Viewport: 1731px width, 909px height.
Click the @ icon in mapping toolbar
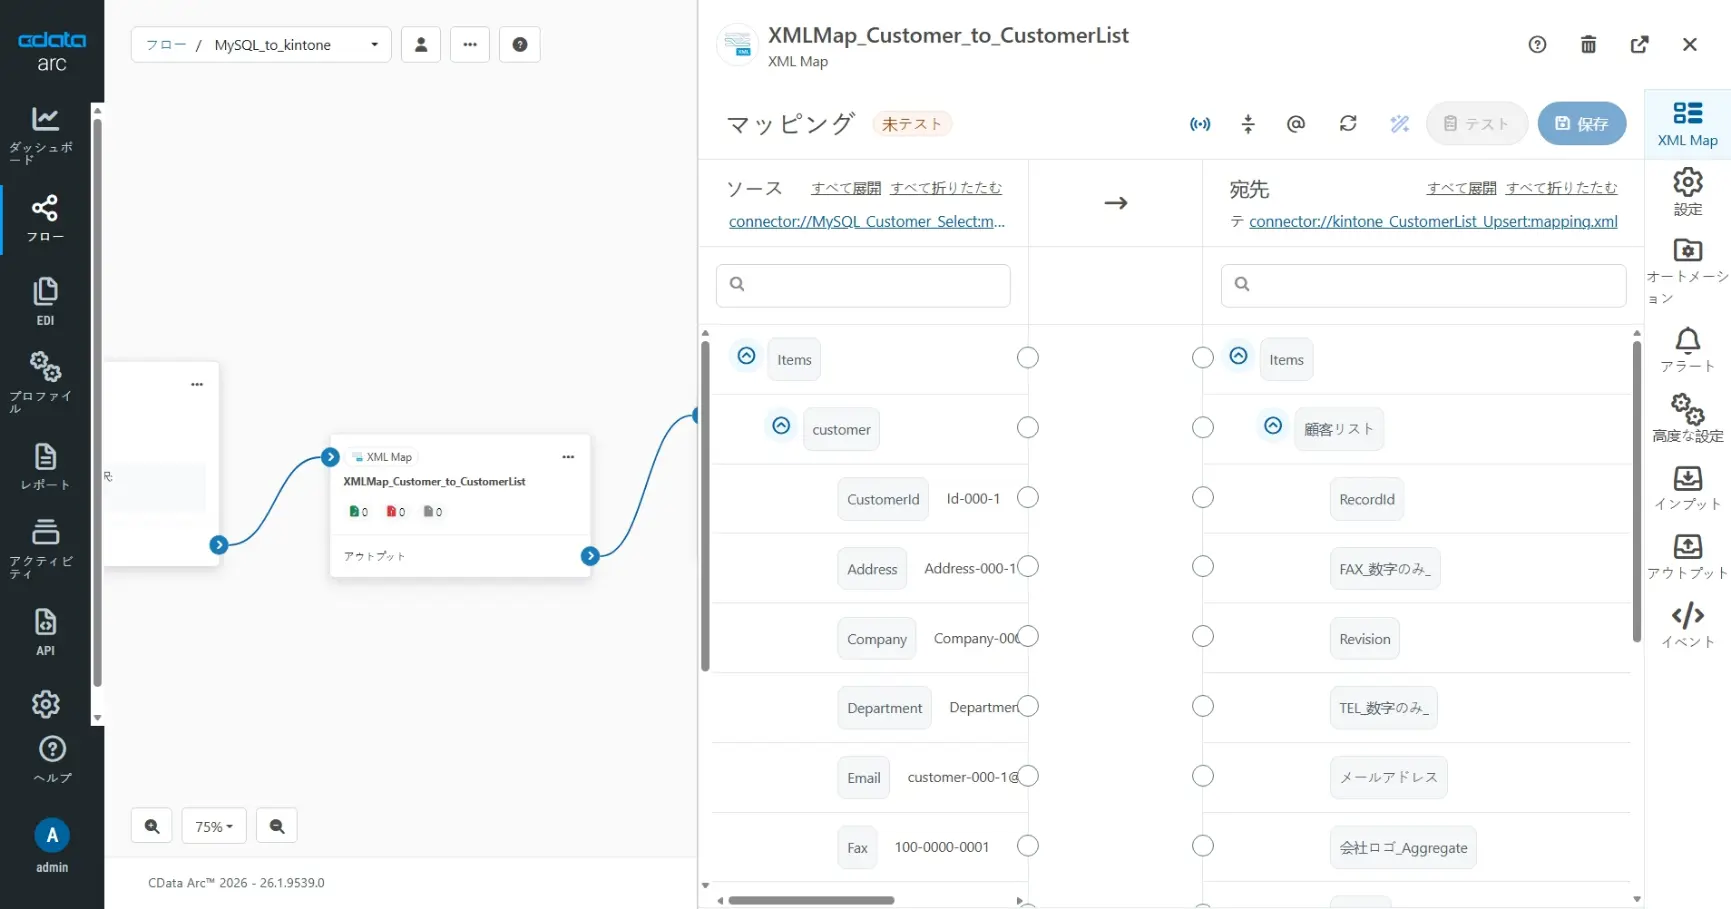click(x=1296, y=124)
